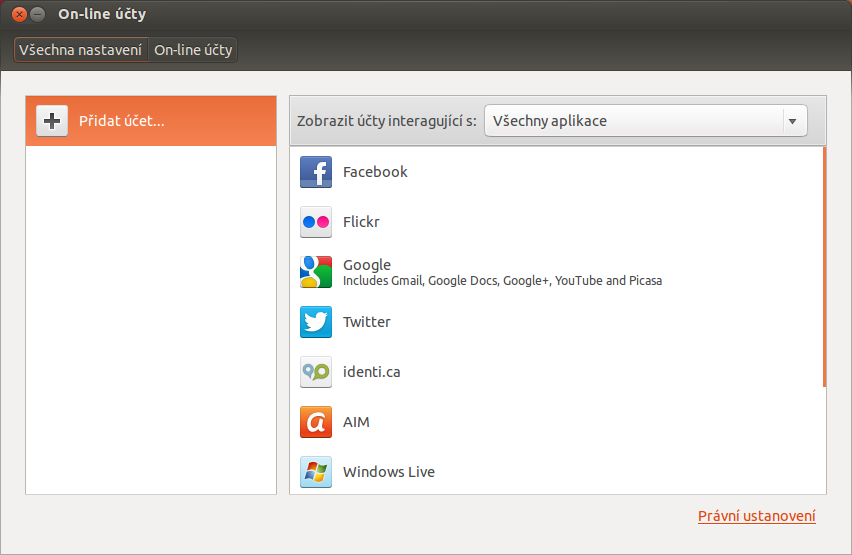
Task: Click the orange scrollbar of the account list
Action: coord(824,266)
